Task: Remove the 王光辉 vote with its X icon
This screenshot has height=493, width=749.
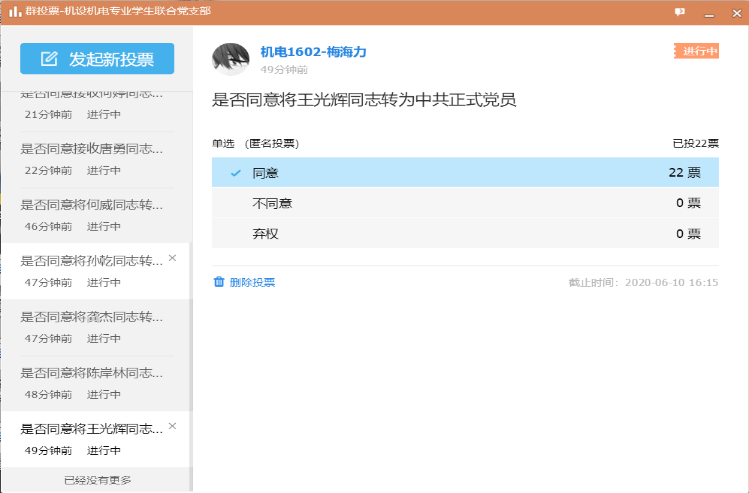Action: point(172,426)
